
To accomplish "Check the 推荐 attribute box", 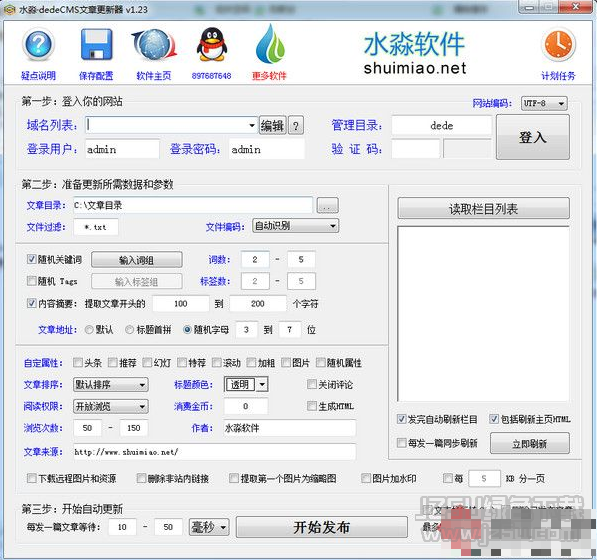I will [112, 362].
